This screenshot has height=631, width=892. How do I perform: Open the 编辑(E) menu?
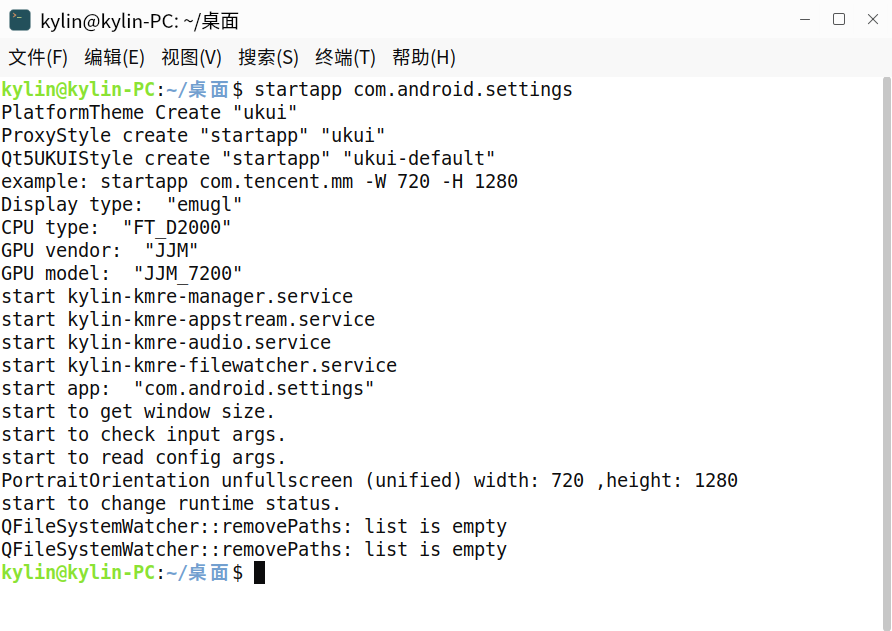coord(114,57)
